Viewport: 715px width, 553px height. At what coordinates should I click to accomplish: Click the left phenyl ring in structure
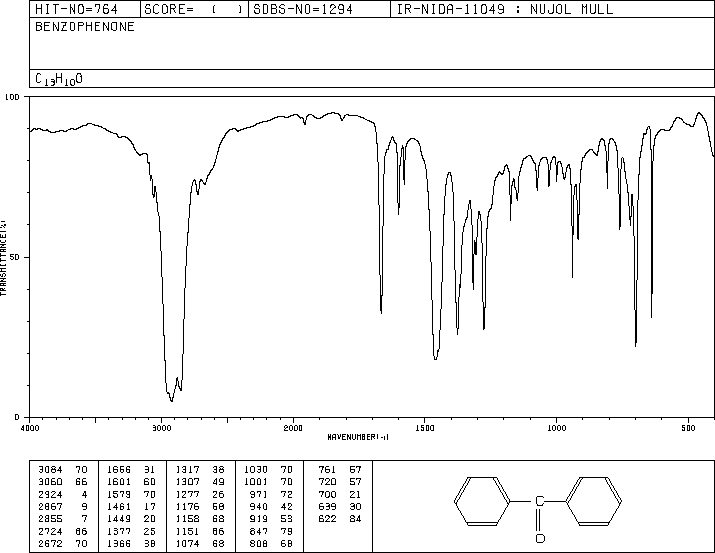482,501
